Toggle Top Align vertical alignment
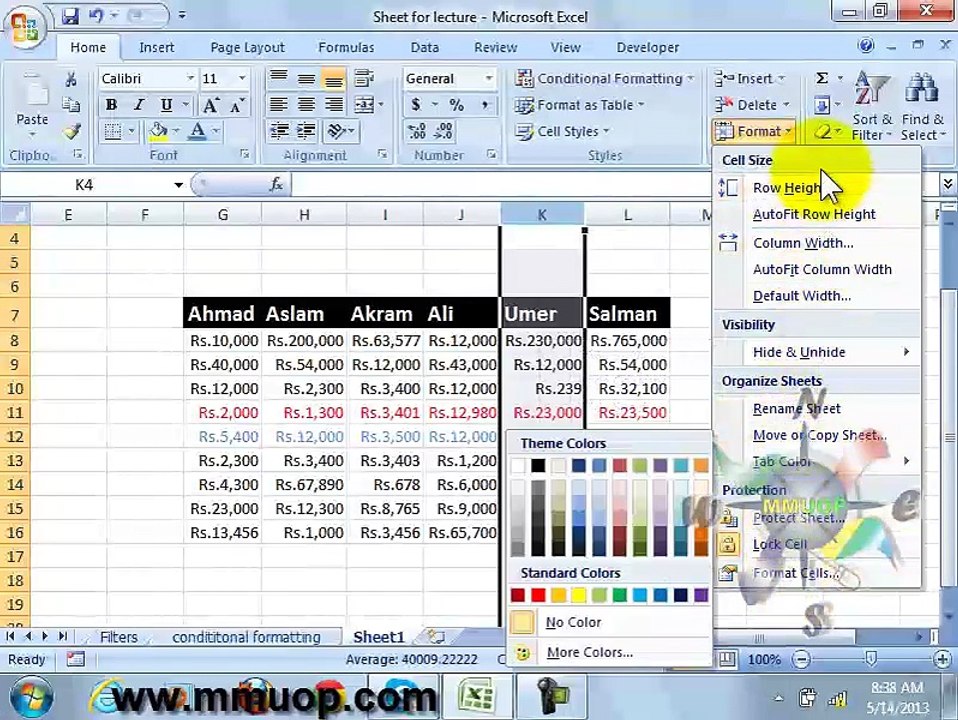Screen dimensions: 958x720 (x=279, y=78)
